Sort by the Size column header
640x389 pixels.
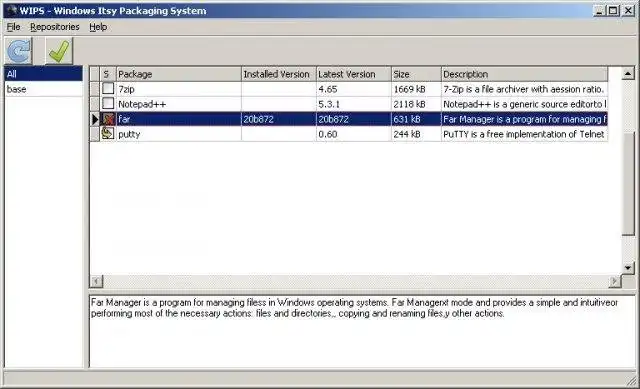click(x=416, y=74)
